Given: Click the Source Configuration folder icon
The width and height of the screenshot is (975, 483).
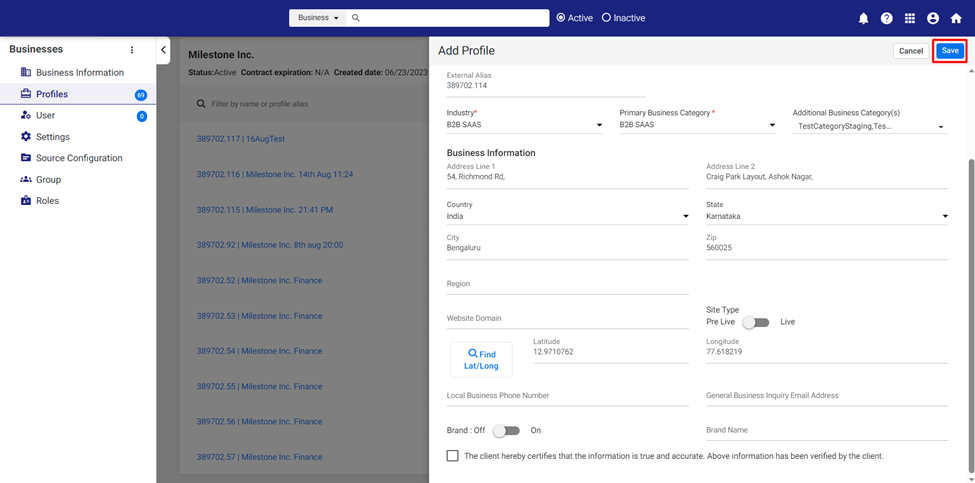Looking at the screenshot, I should pos(25,158).
